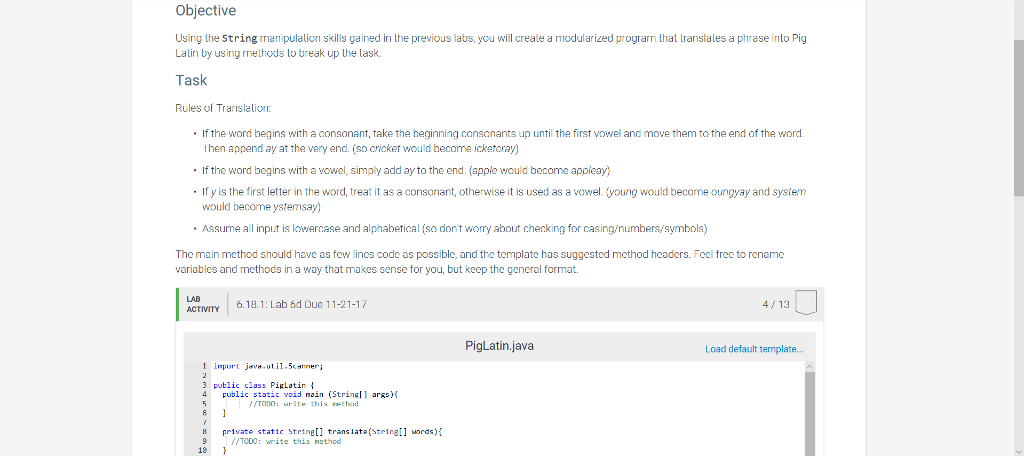Click the PigLatin.java file name
This screenshot has height=456, width=1024.
(499, 346)
